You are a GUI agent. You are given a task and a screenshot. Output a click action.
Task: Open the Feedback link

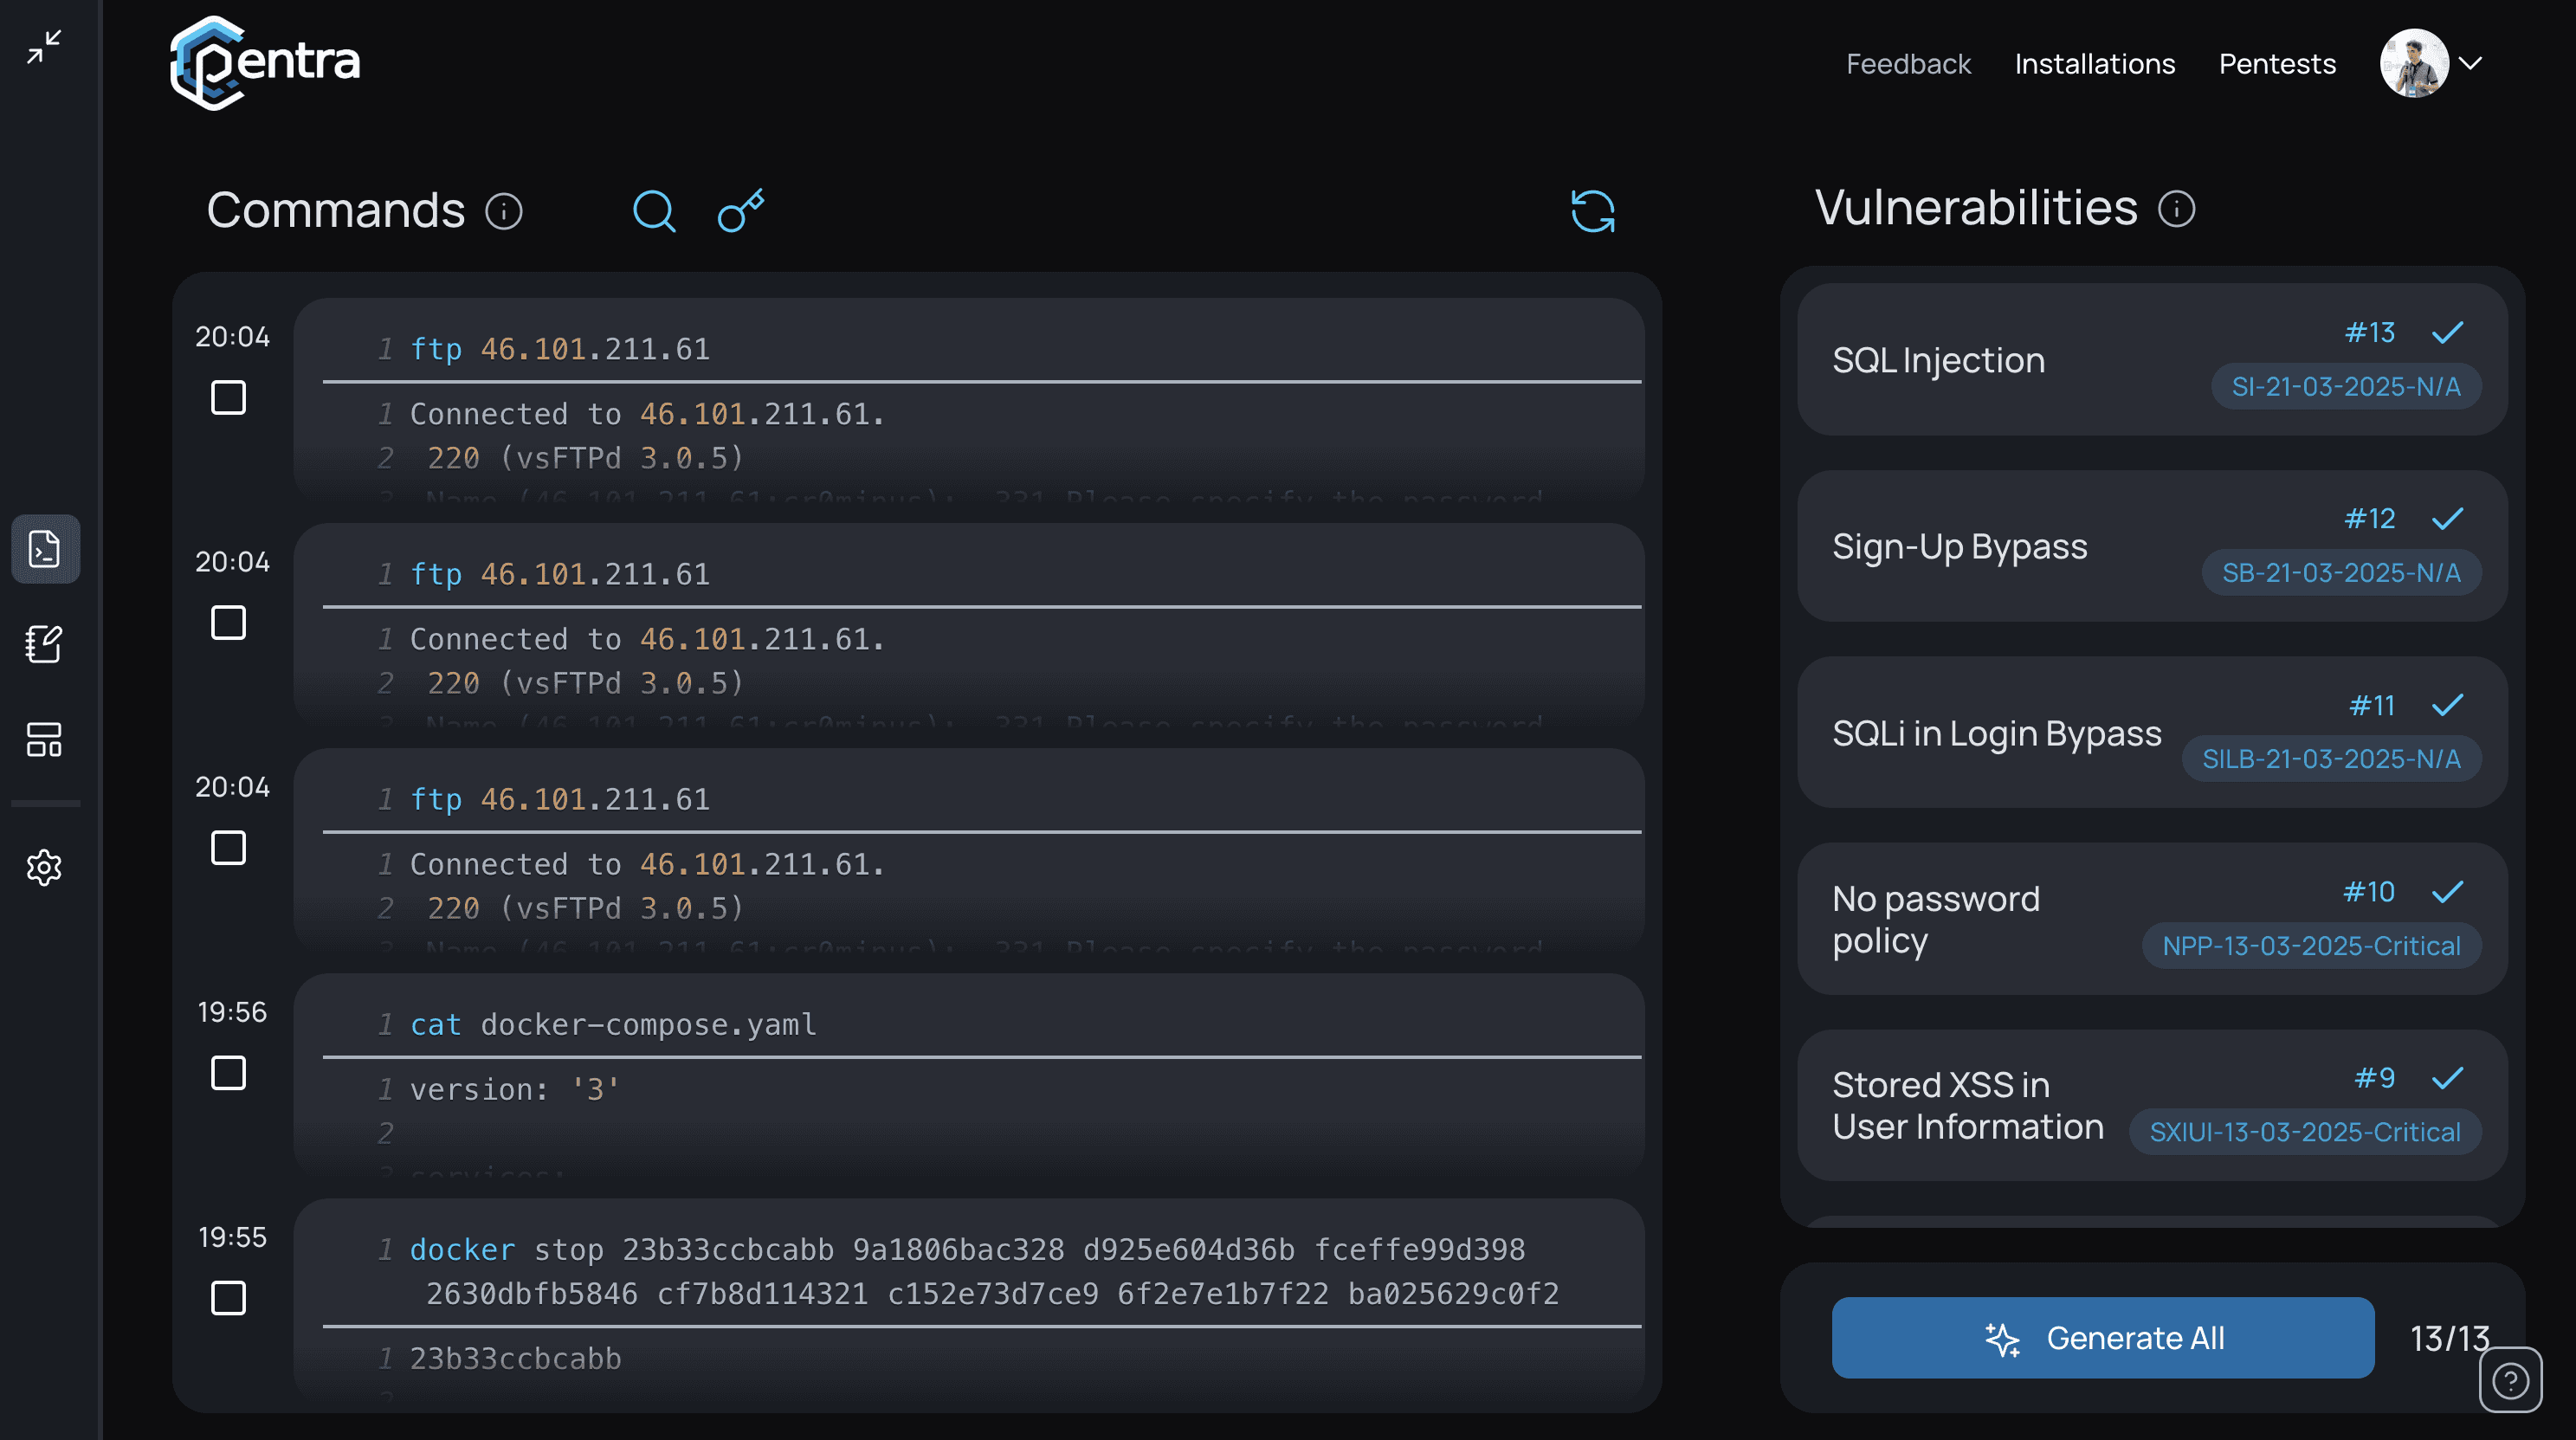[x=1907, y=64]
